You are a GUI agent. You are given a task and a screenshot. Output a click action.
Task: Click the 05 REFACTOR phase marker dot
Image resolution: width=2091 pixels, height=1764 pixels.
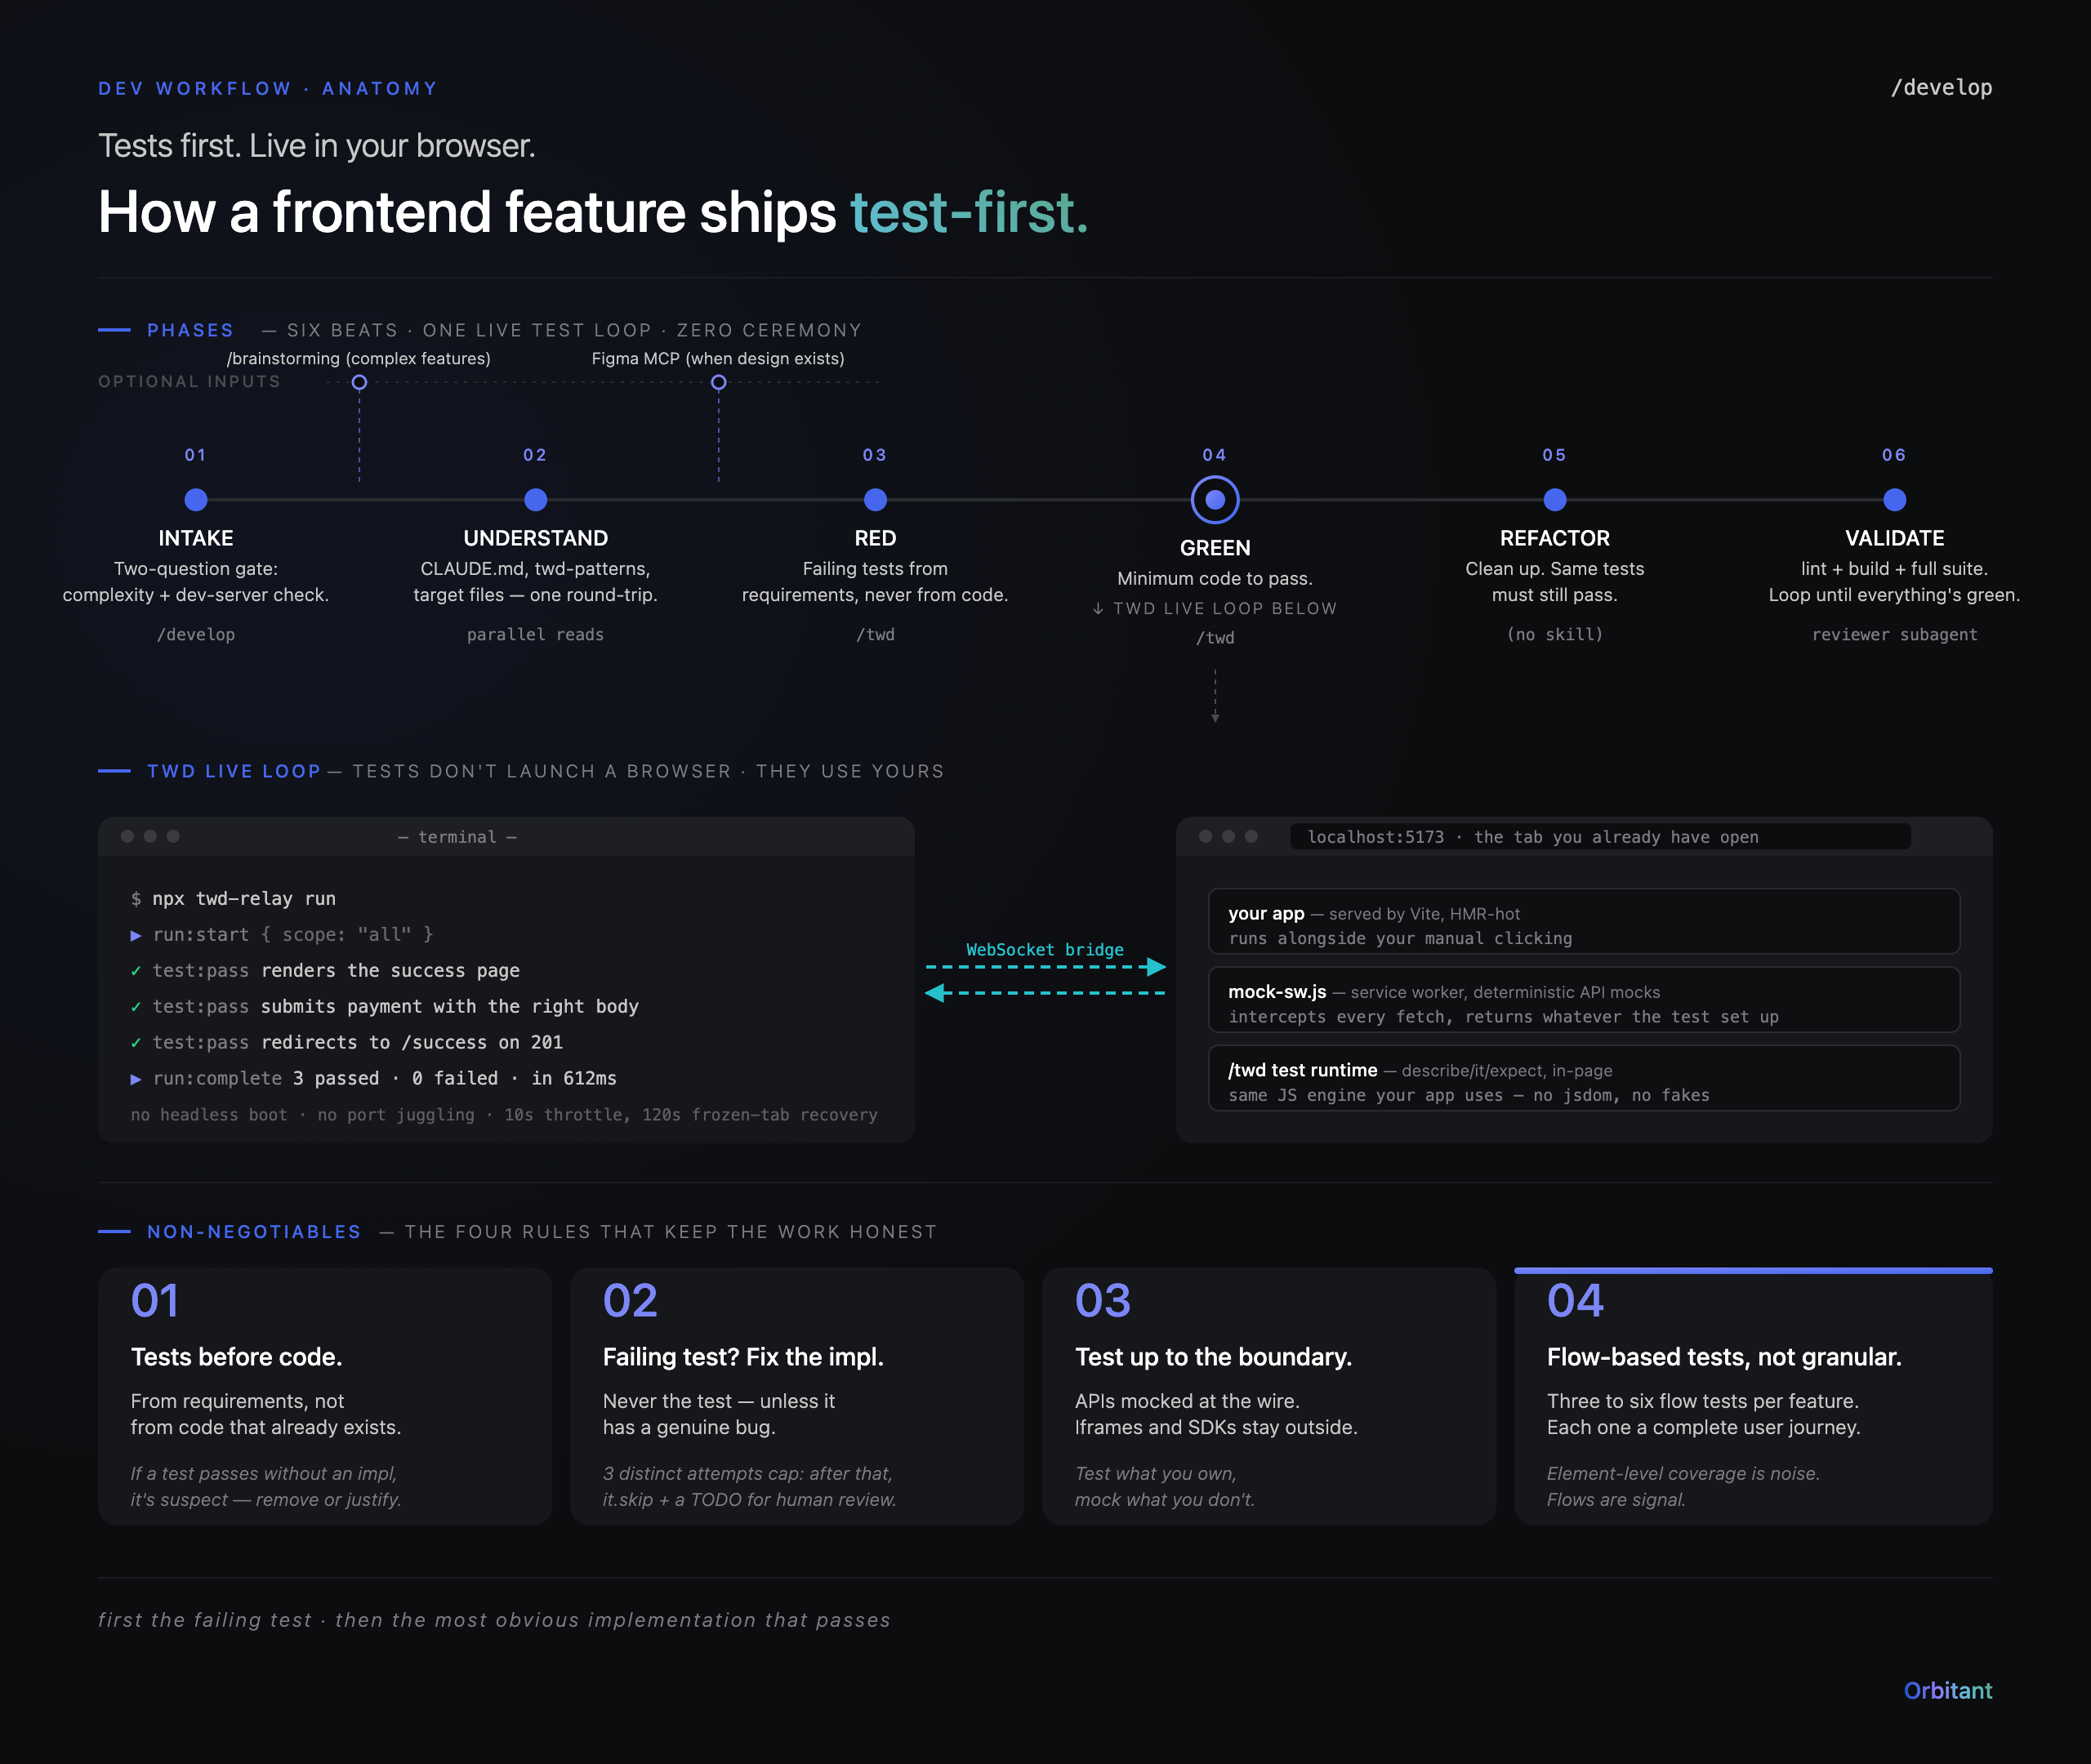[x=1555, y=499]
